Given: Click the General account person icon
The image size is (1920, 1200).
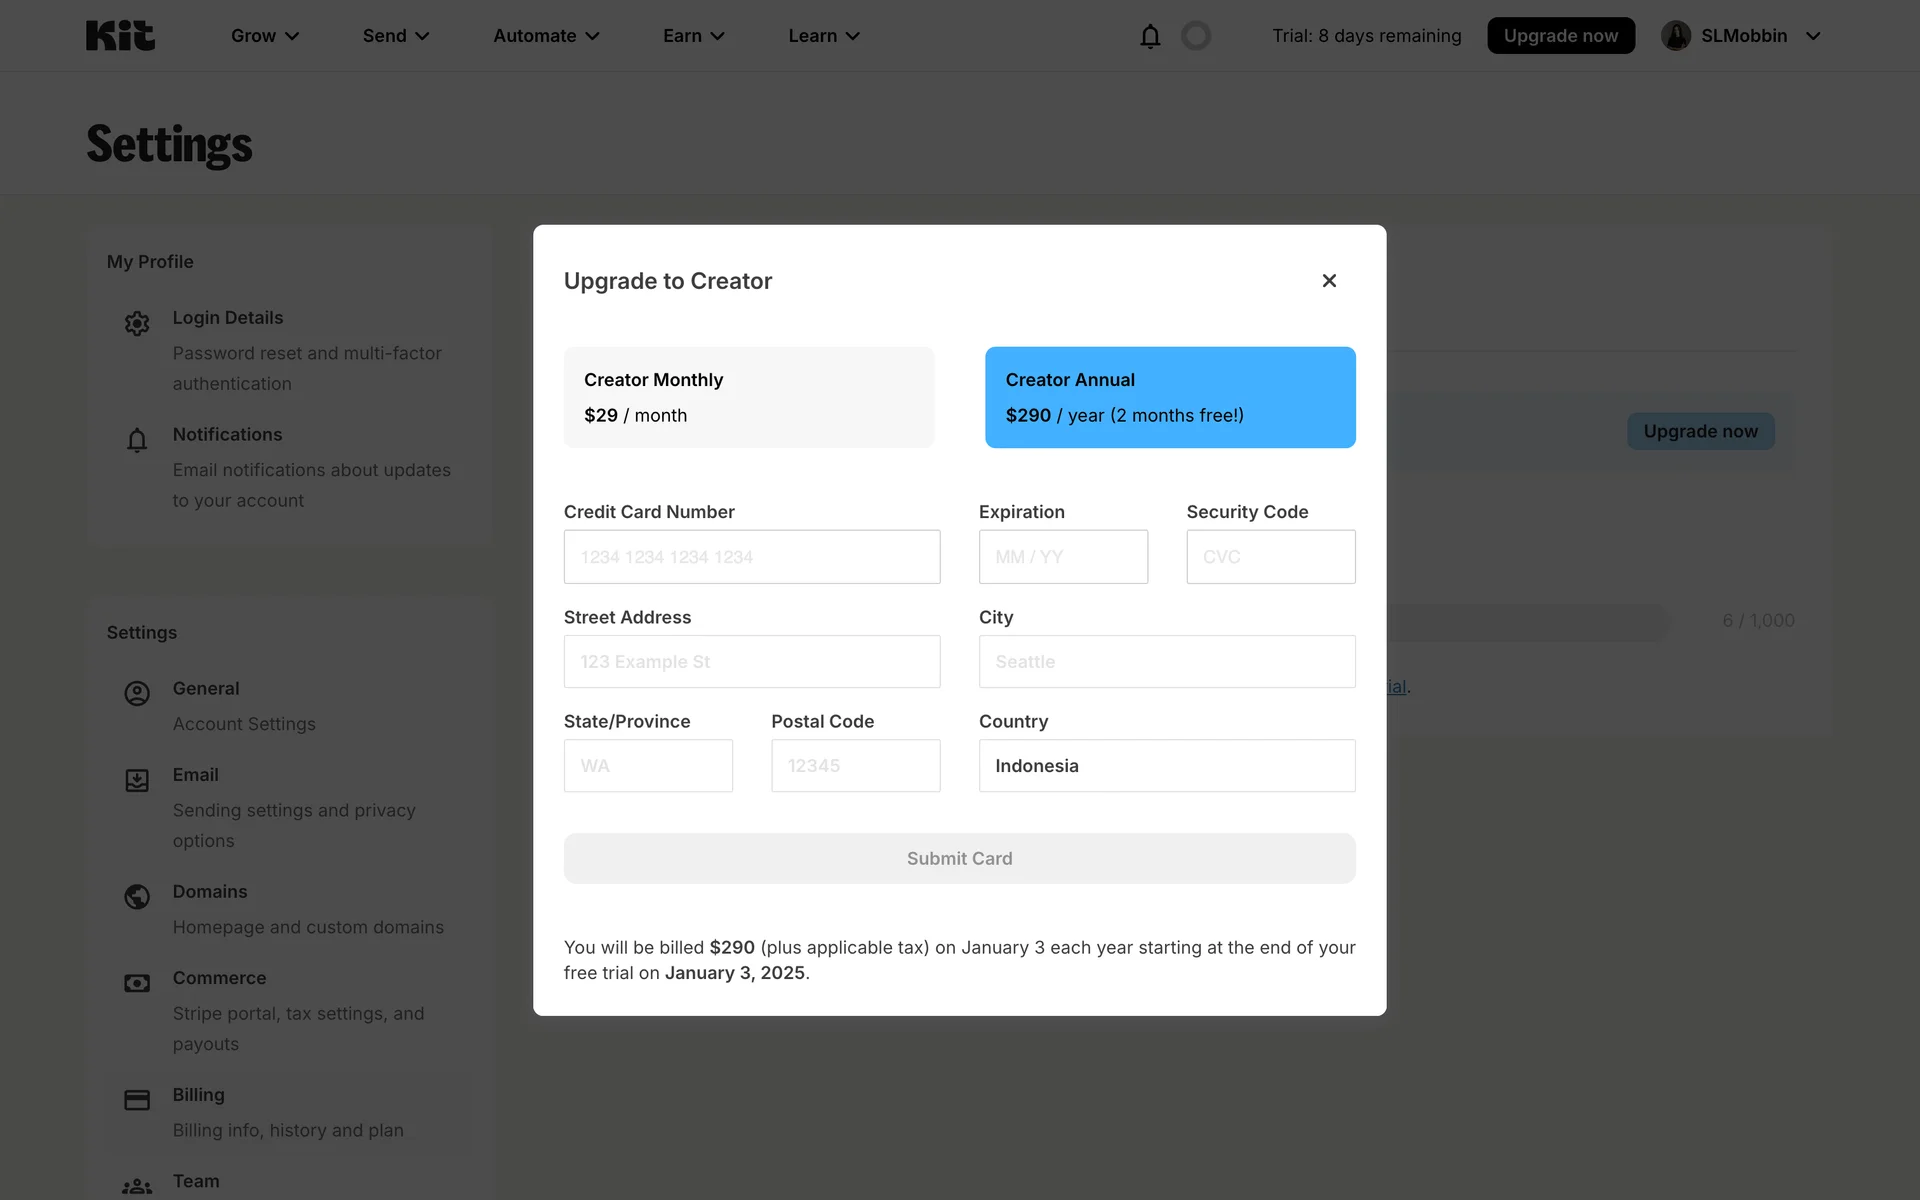Looking at the screenshot, I should point(137,694).
